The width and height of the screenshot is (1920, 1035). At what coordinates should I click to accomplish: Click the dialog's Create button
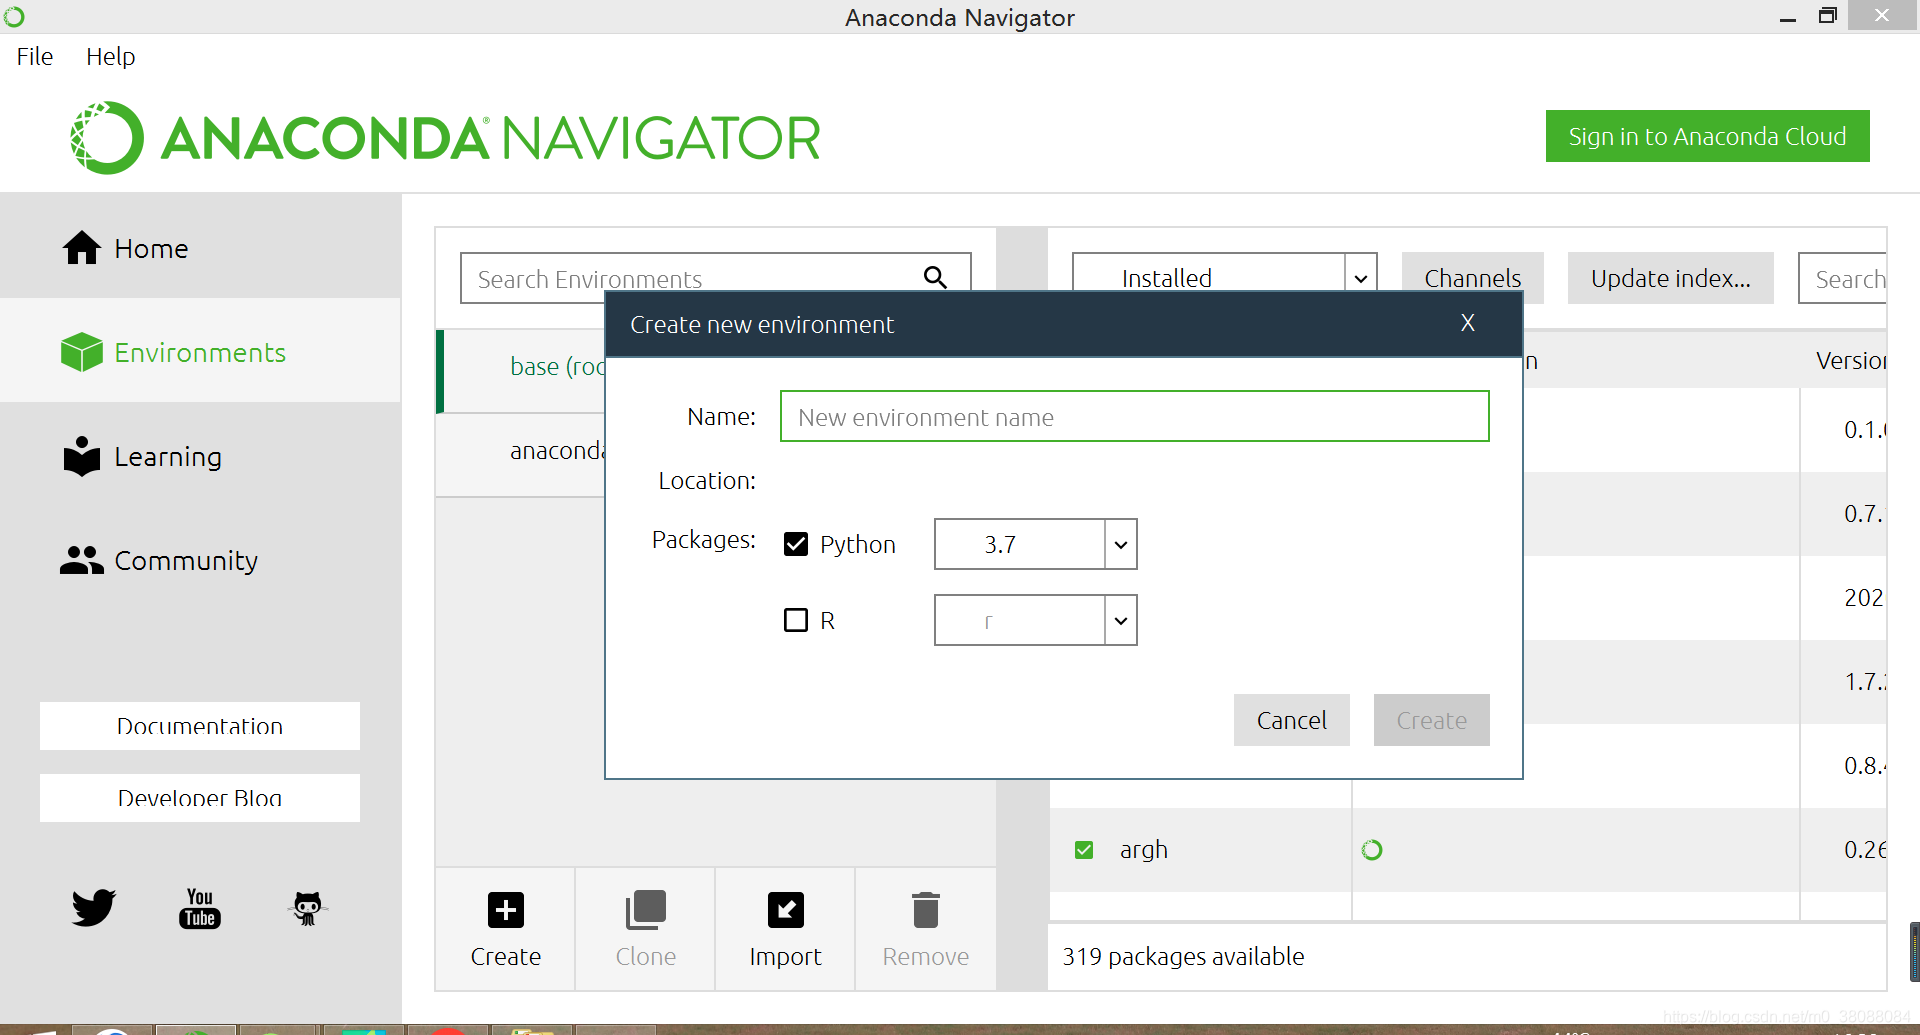(1432, 720)
